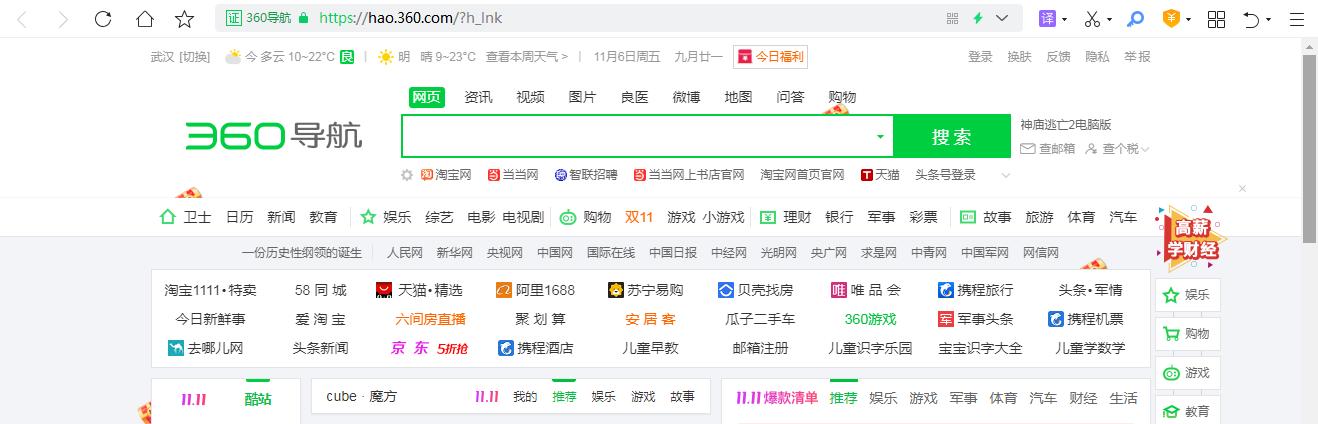Click the browser back arrow

pos(22,19)
